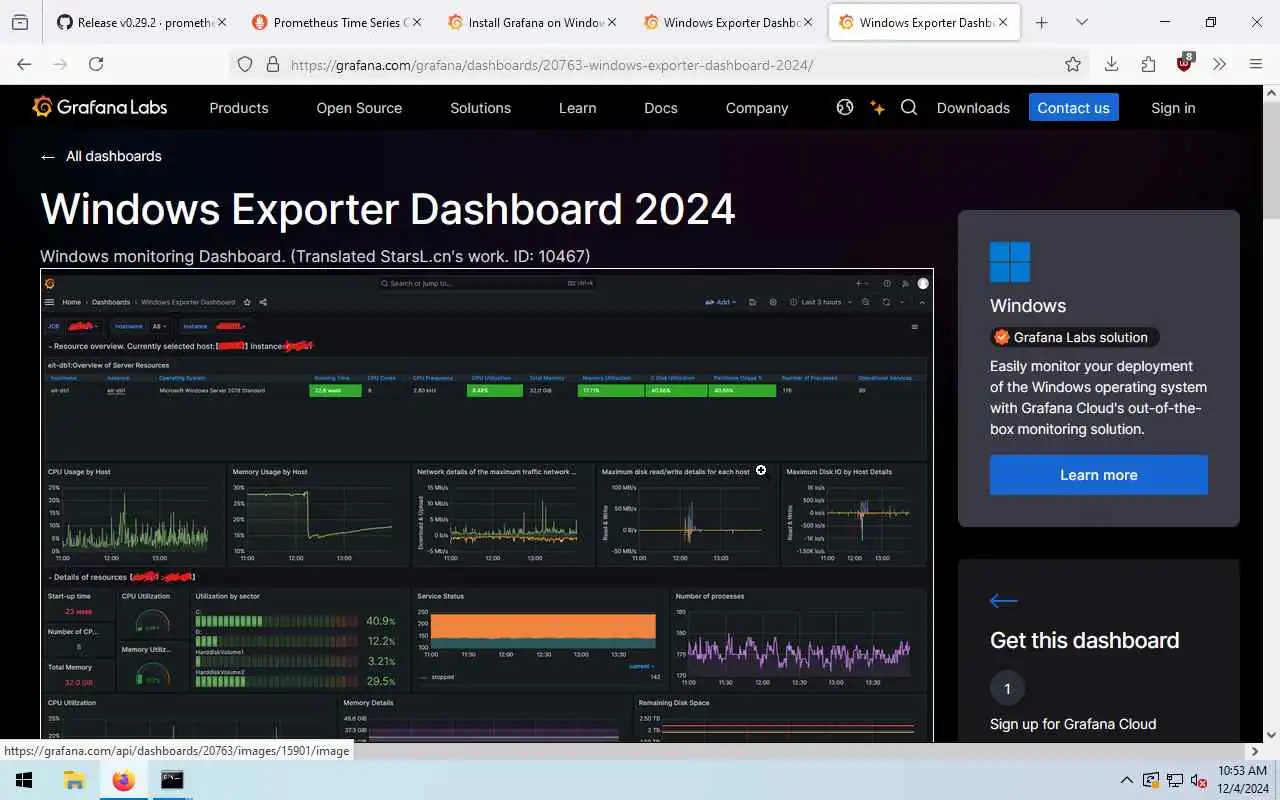Show hidden system tray icons

pyautogui.click(x=1127, y=780)
